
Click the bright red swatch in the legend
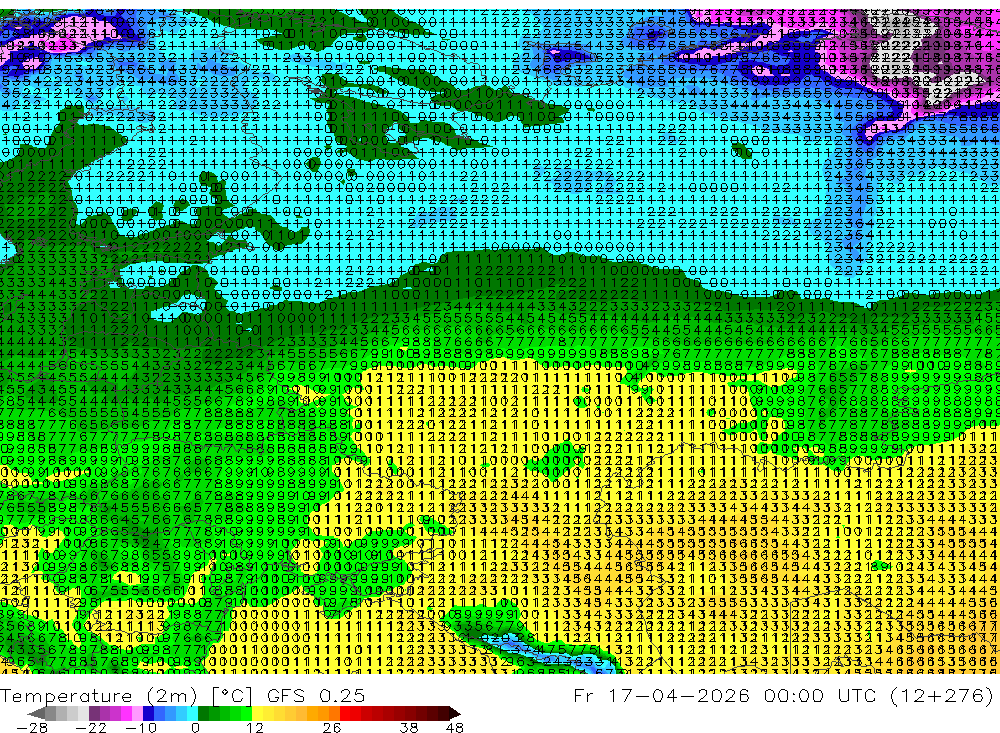click(345, 713)
